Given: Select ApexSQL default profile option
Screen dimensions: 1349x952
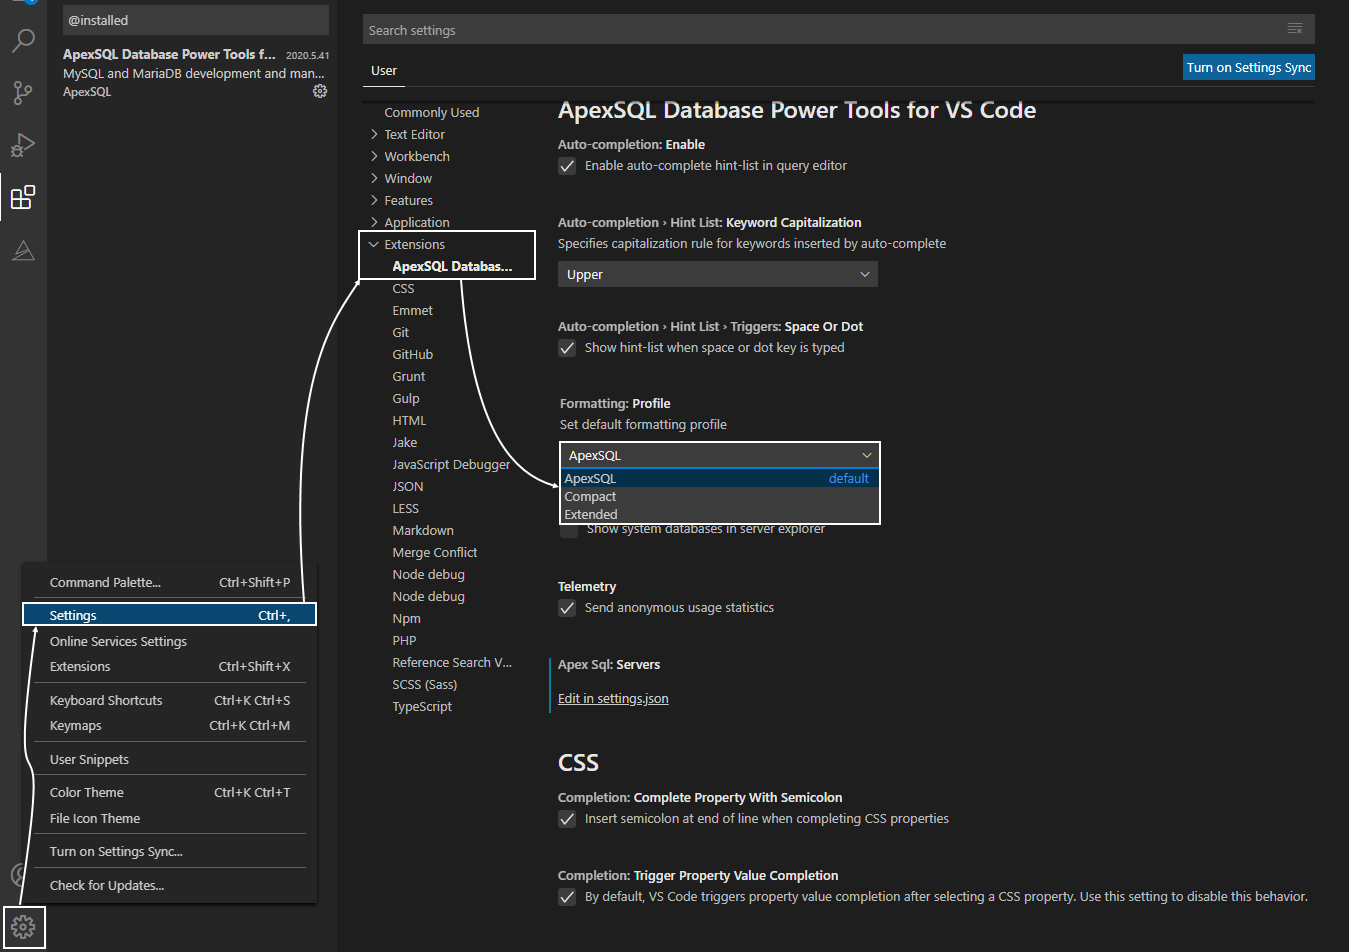Looking at the screenshot, I should click(720, 479).
